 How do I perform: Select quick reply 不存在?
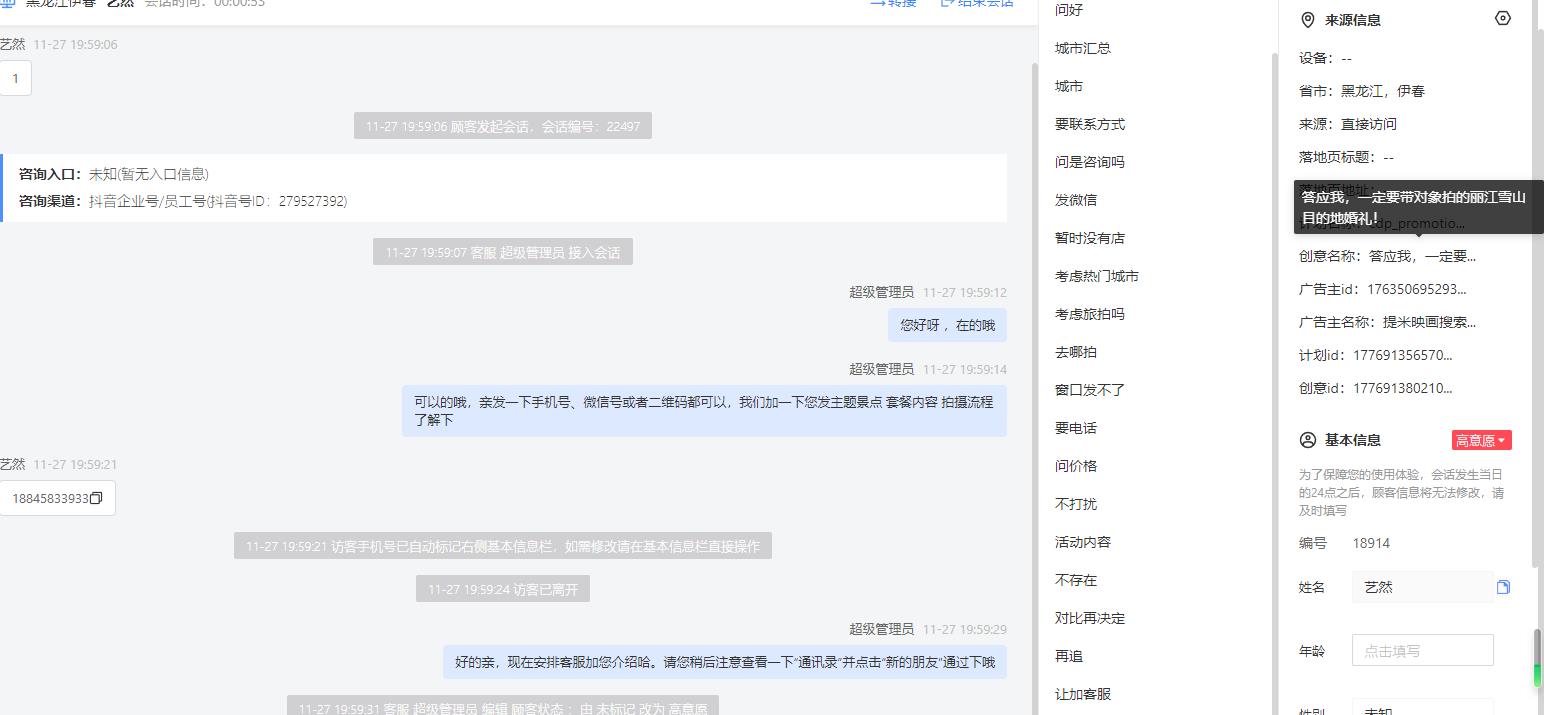pyautogui.click(x=1076, y=580)
